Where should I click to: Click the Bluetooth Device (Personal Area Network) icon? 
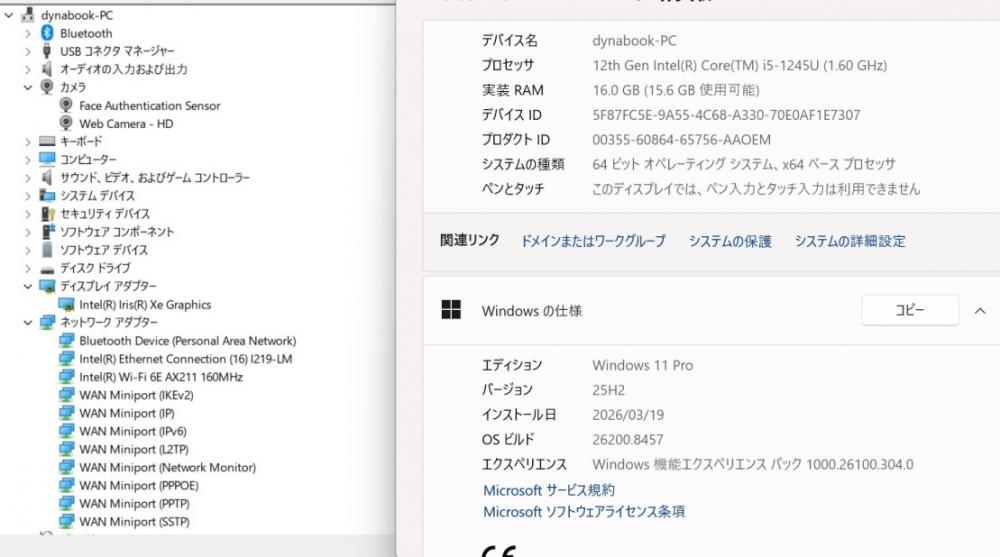(x=66, y=340)
